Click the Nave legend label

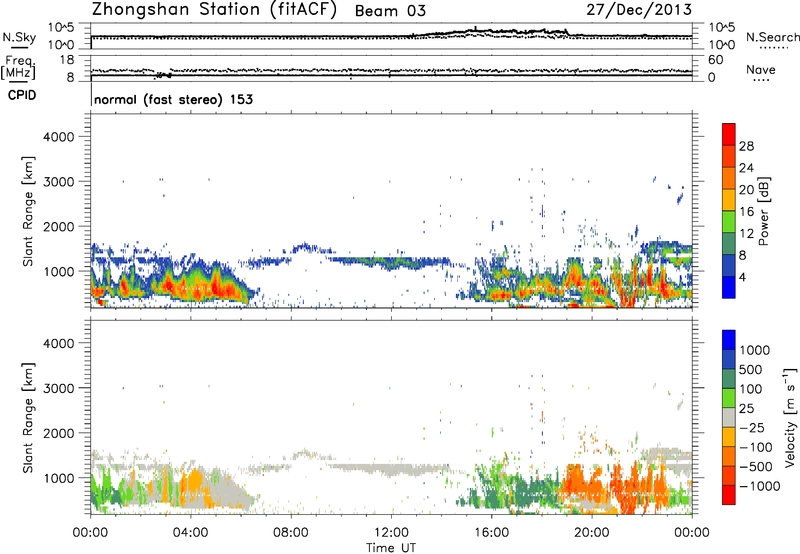[761, 69]
